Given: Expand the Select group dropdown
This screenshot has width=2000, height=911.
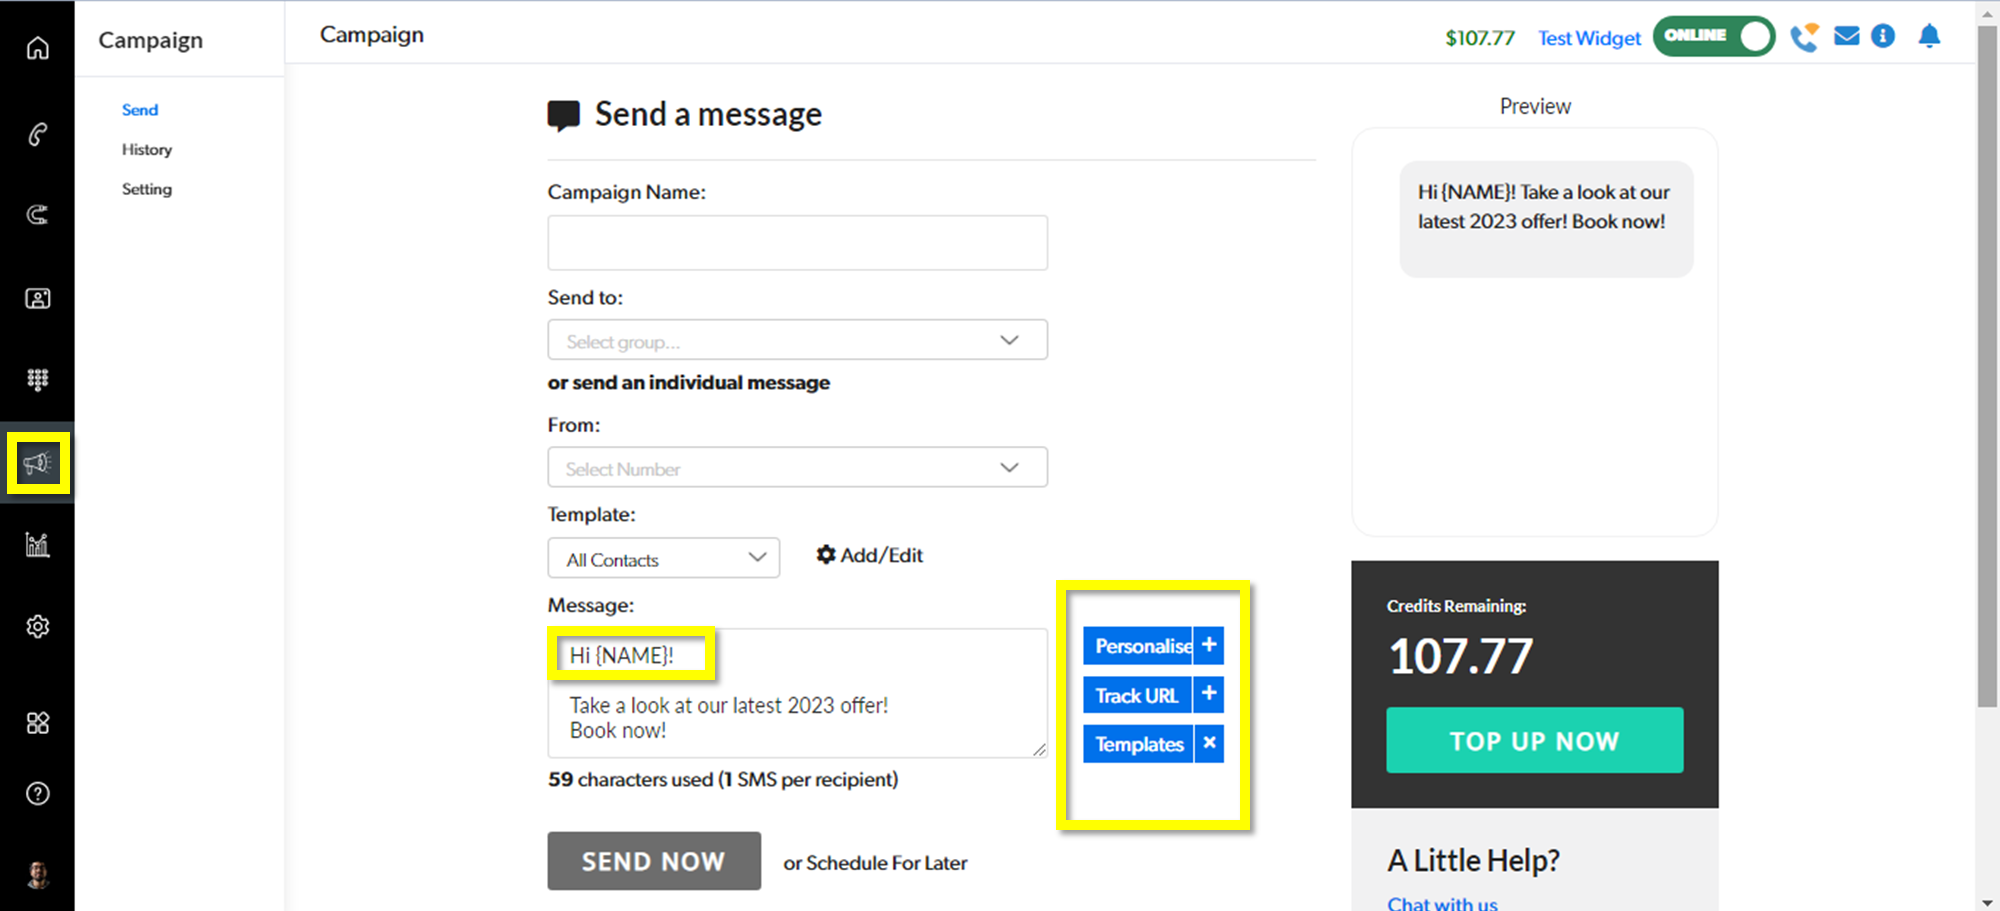Looking at the screenshot, I should click(x=797, y=340).
